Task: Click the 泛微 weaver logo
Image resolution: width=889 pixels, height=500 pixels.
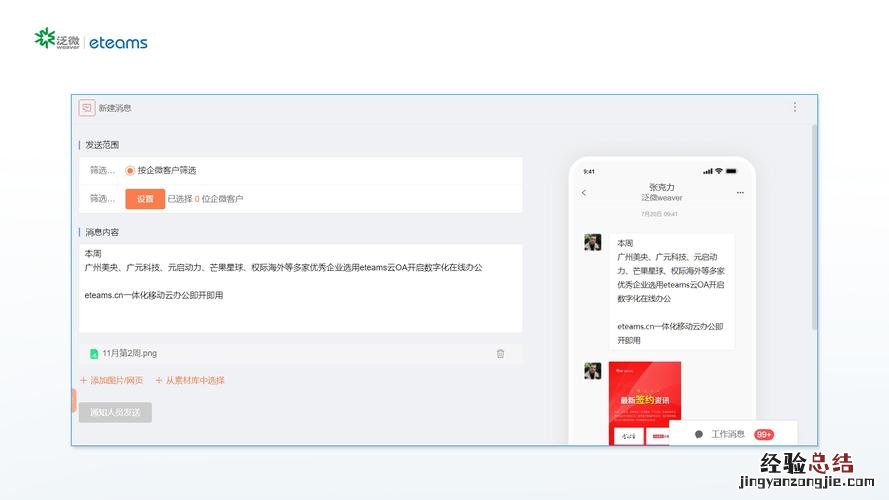Action: coord(57,39)
